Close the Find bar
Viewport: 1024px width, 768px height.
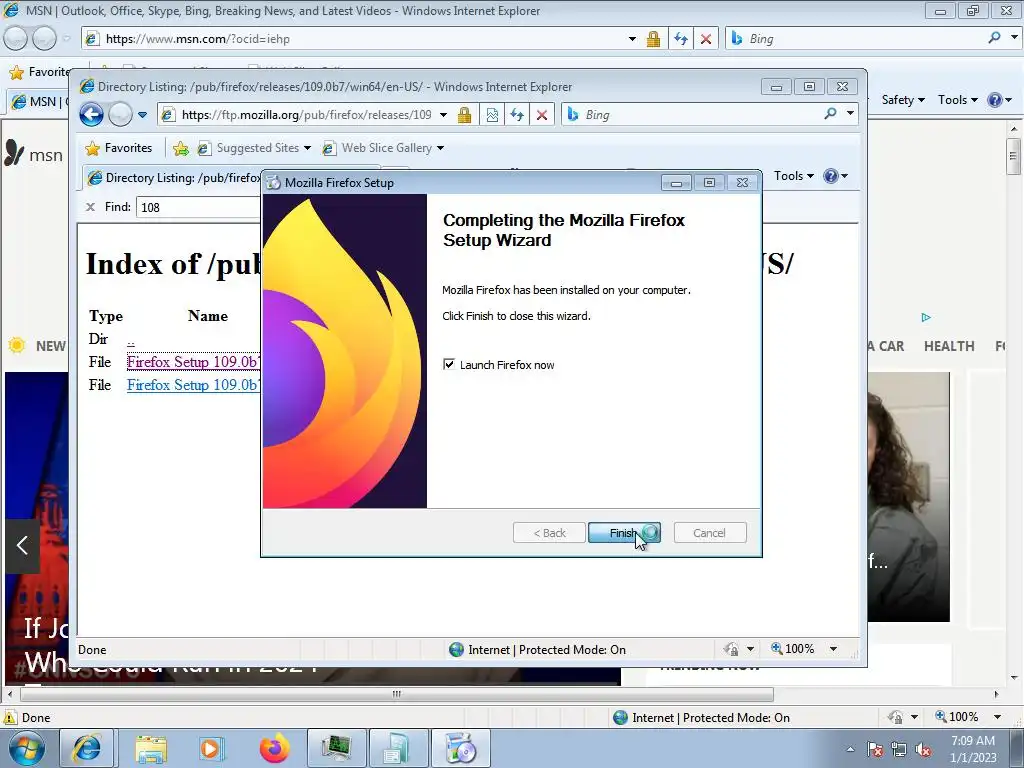(90, 207)
